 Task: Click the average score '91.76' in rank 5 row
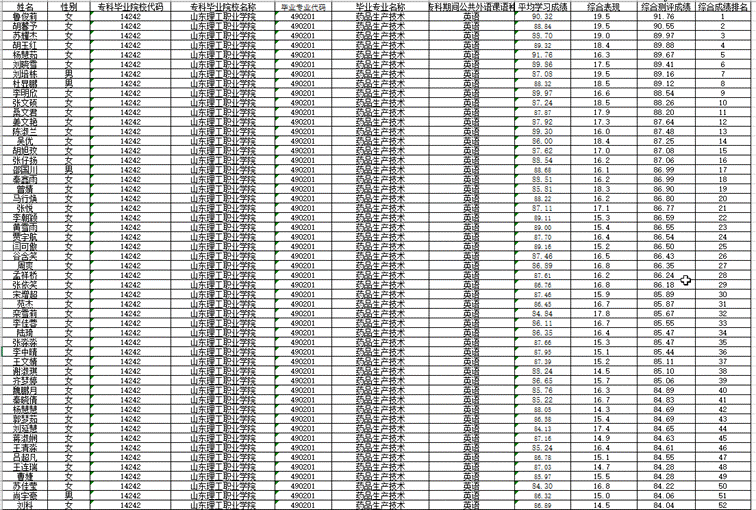542,55
